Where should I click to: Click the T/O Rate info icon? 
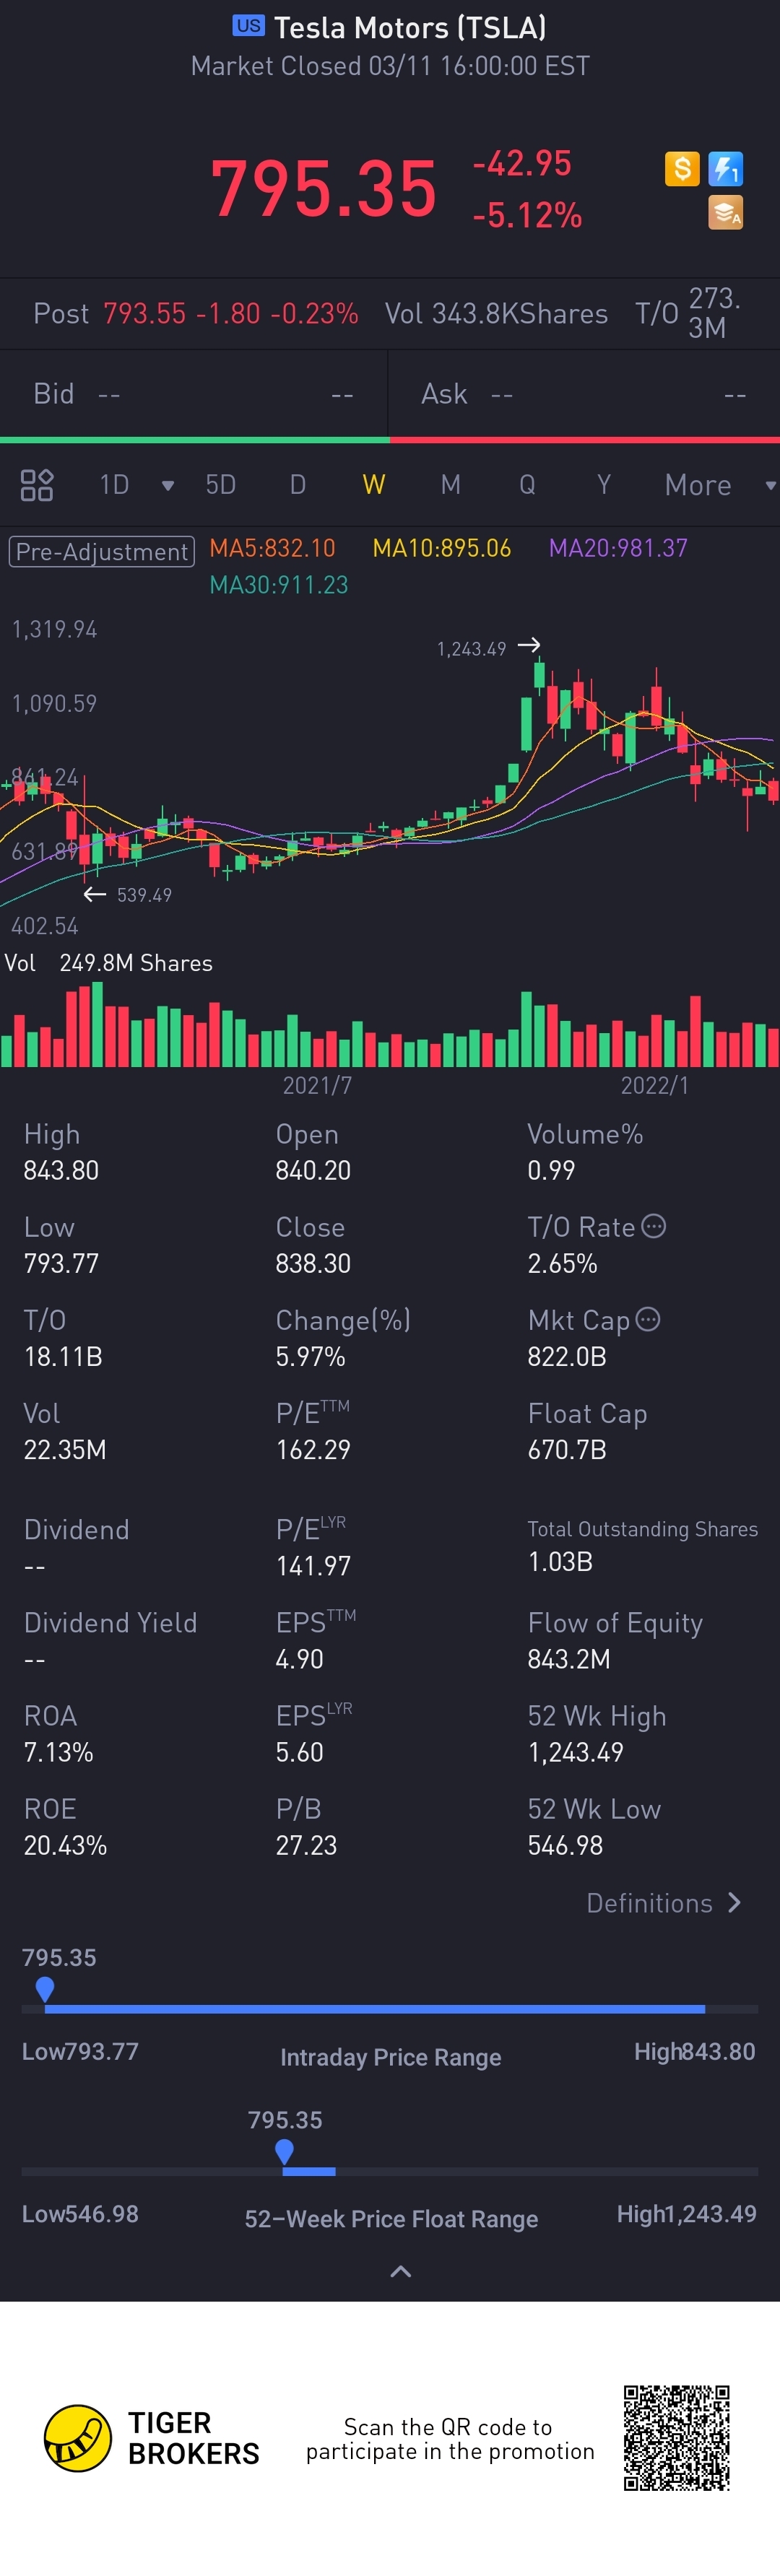[653, 1227]
